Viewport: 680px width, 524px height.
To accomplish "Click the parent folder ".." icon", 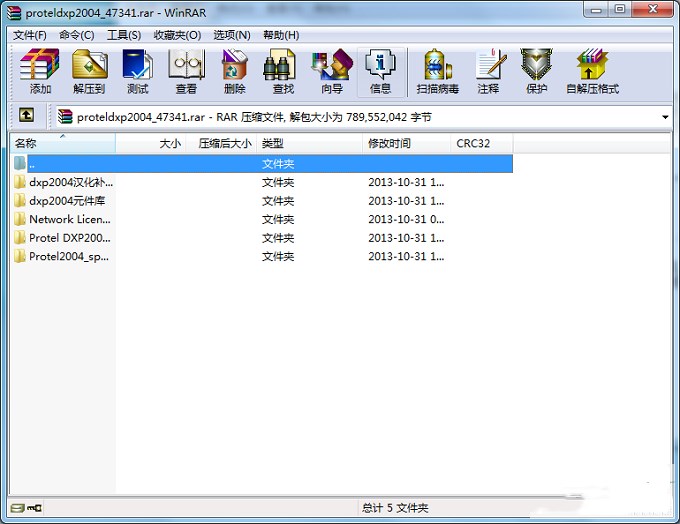I will [20, 163].
